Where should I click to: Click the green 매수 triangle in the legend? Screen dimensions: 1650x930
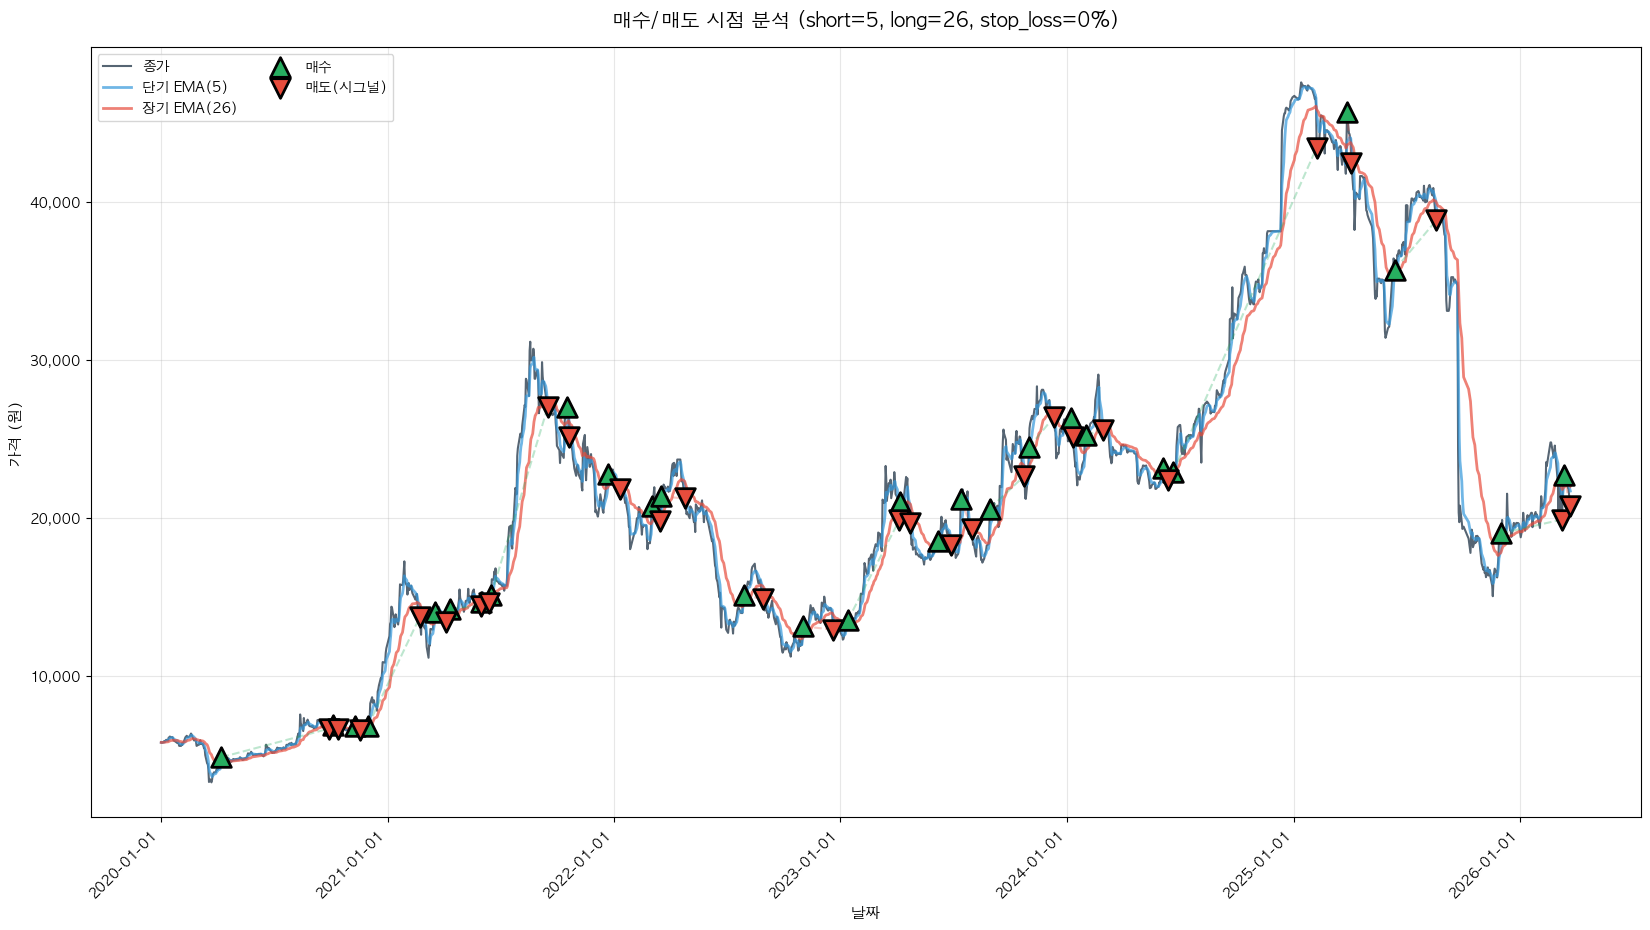point(280,68)
